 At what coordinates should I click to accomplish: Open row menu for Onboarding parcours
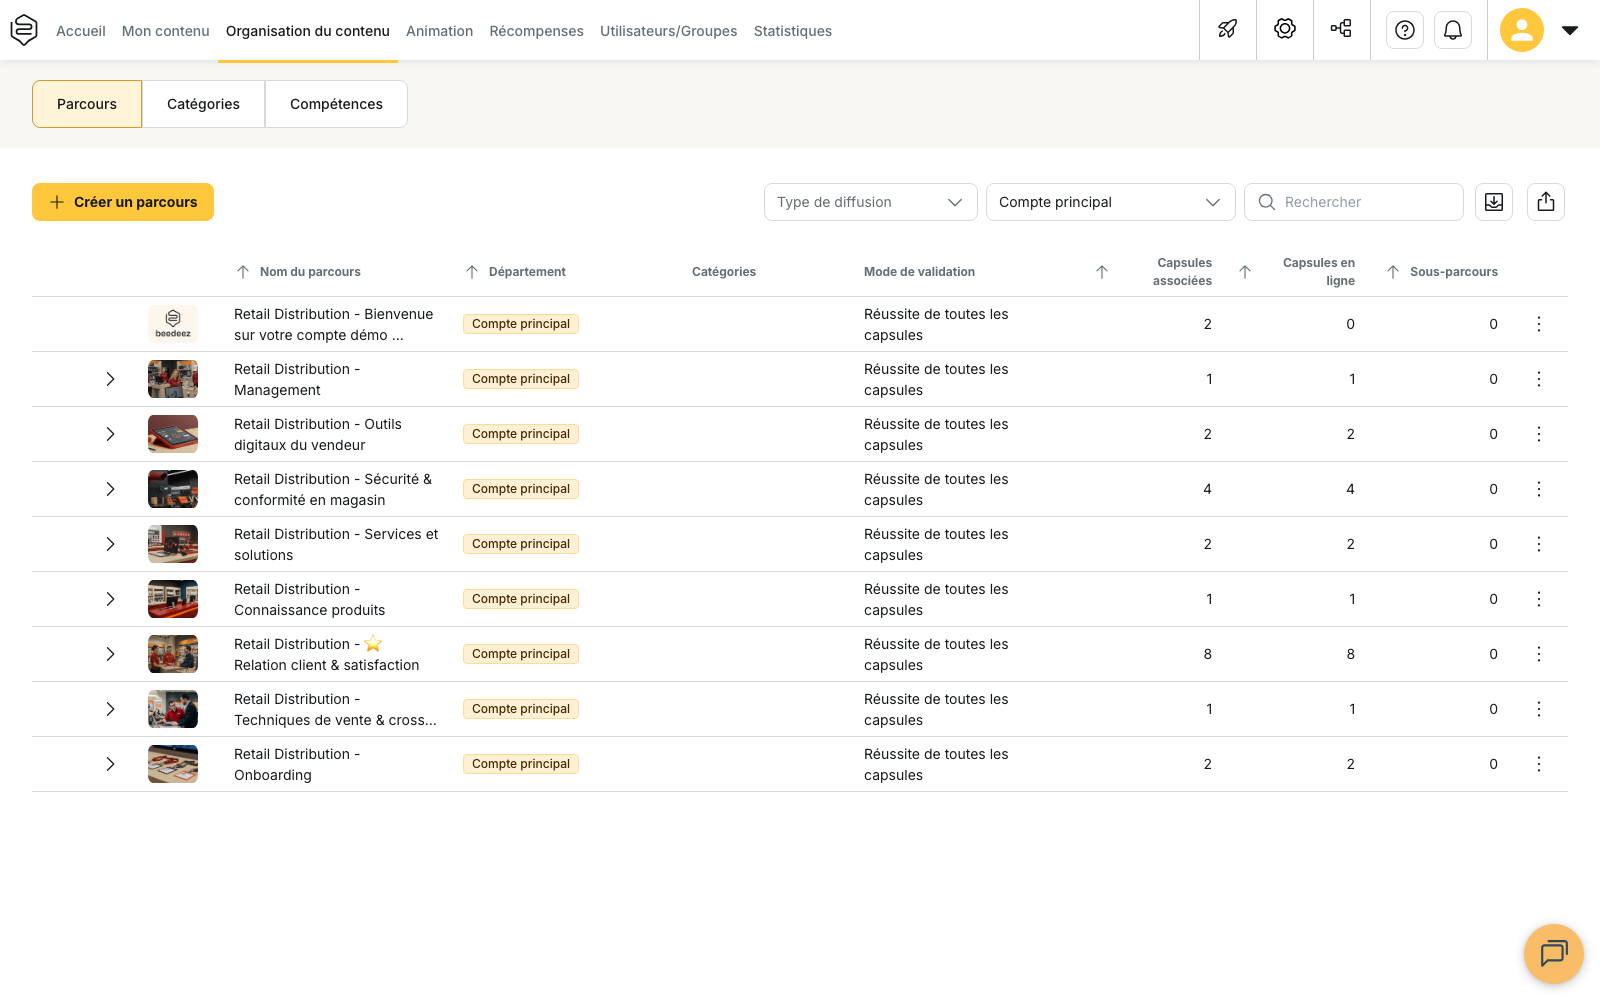pos(1539,764)
